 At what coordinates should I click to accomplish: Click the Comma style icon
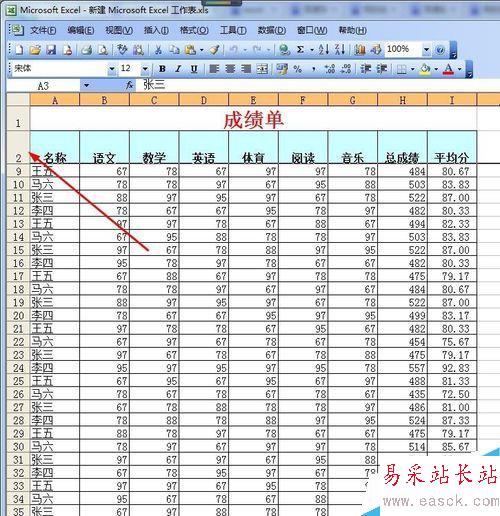pos(314,69)
